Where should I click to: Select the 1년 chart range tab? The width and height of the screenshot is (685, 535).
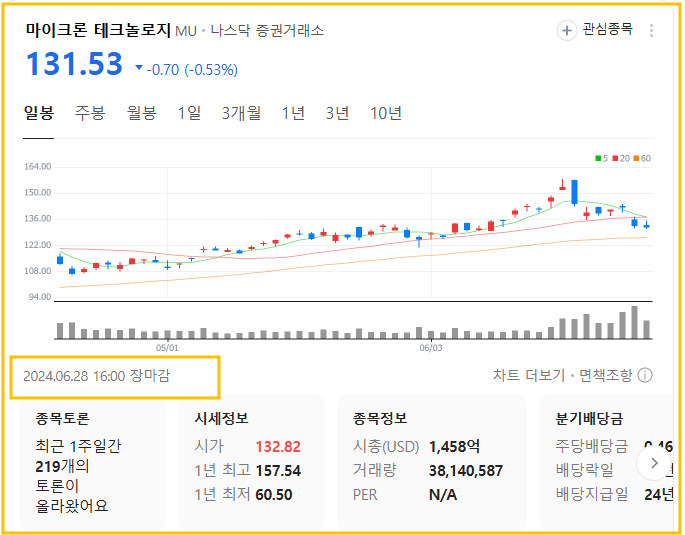point(293,113)
